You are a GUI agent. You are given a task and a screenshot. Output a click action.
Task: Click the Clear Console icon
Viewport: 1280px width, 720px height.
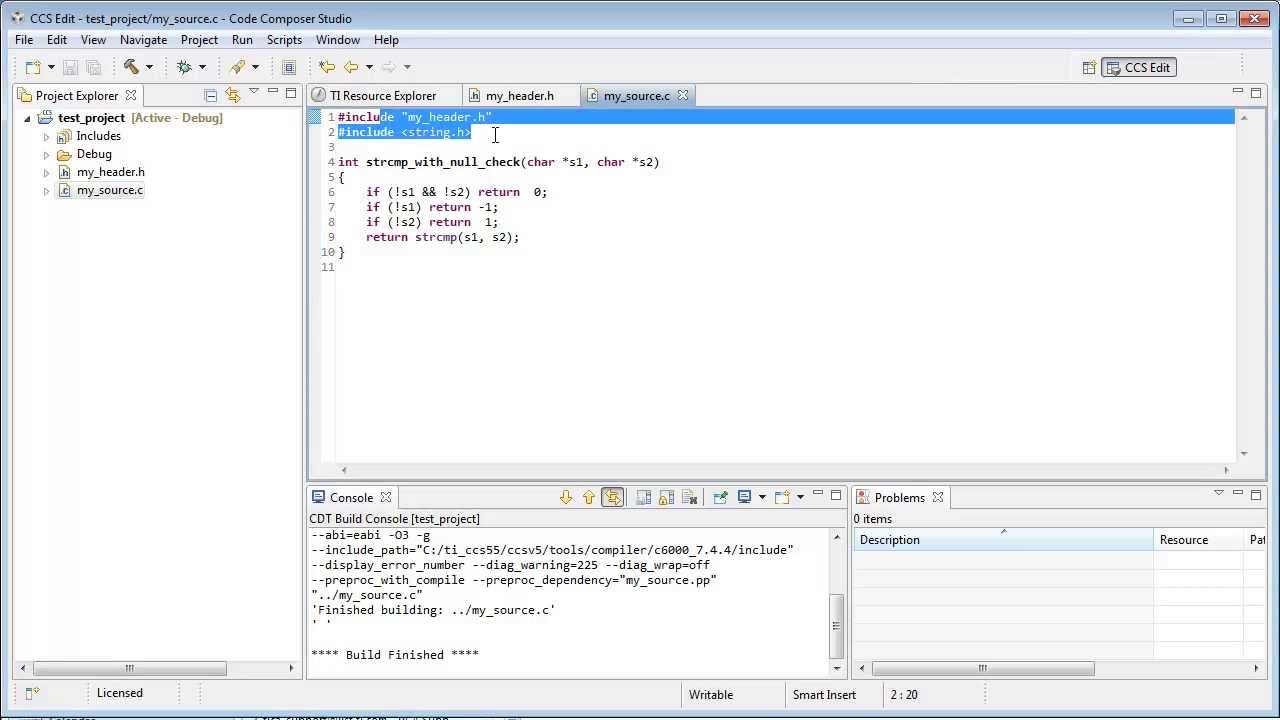click(689, 497)
